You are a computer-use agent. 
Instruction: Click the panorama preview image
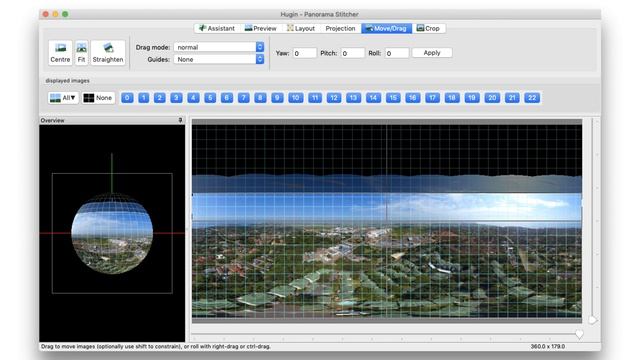[387, 220]
